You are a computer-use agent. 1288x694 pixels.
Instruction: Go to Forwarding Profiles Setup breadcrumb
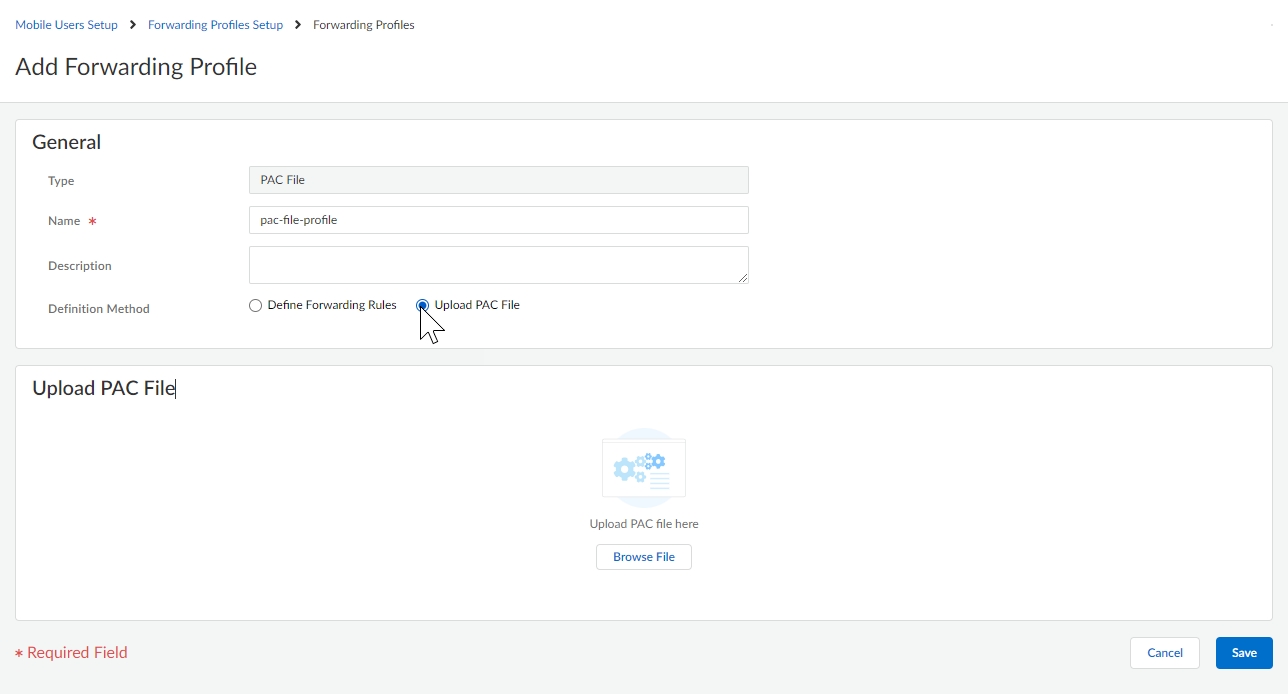click(215, 25)
